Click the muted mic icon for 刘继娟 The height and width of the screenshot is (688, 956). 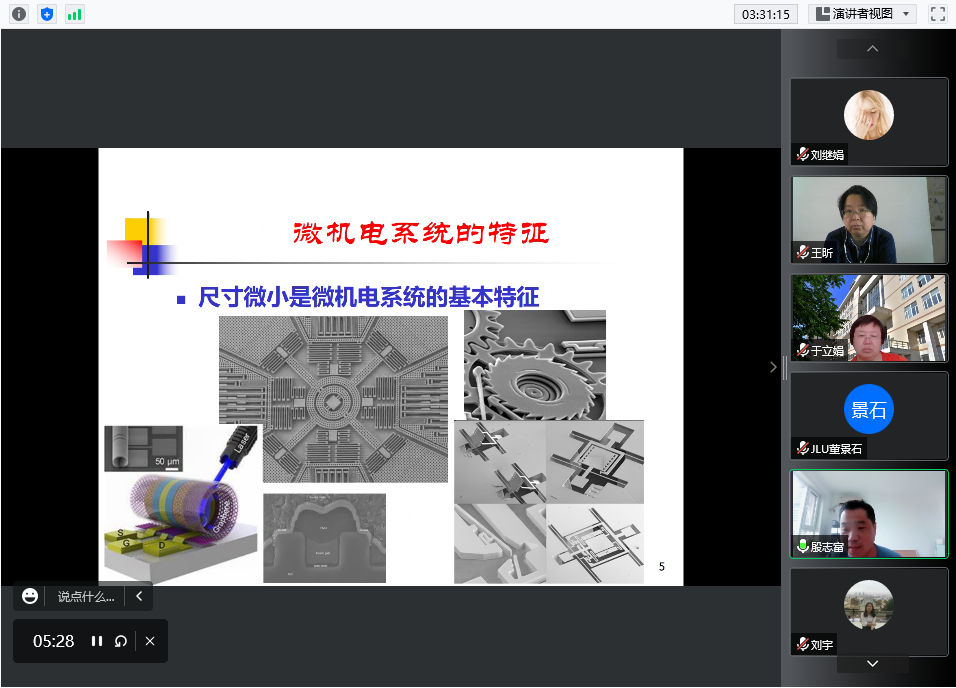point(802,155)
